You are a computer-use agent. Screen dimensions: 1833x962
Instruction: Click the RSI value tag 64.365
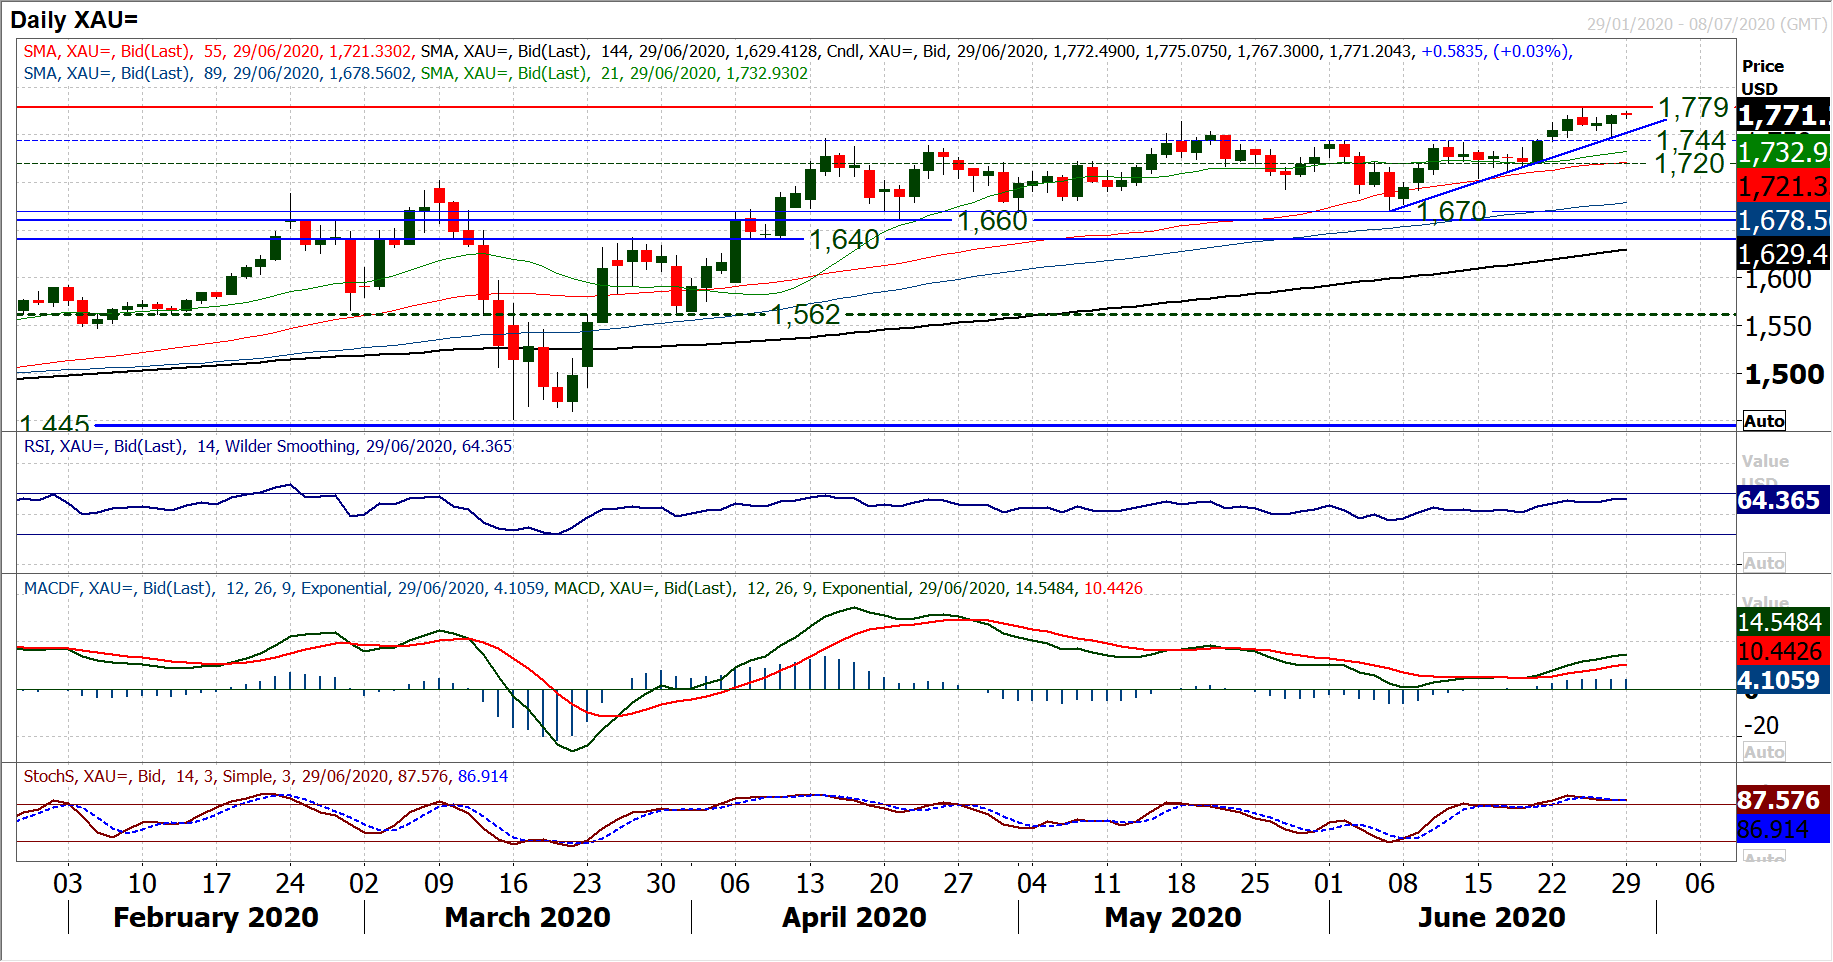click(x=1778, y=500)
